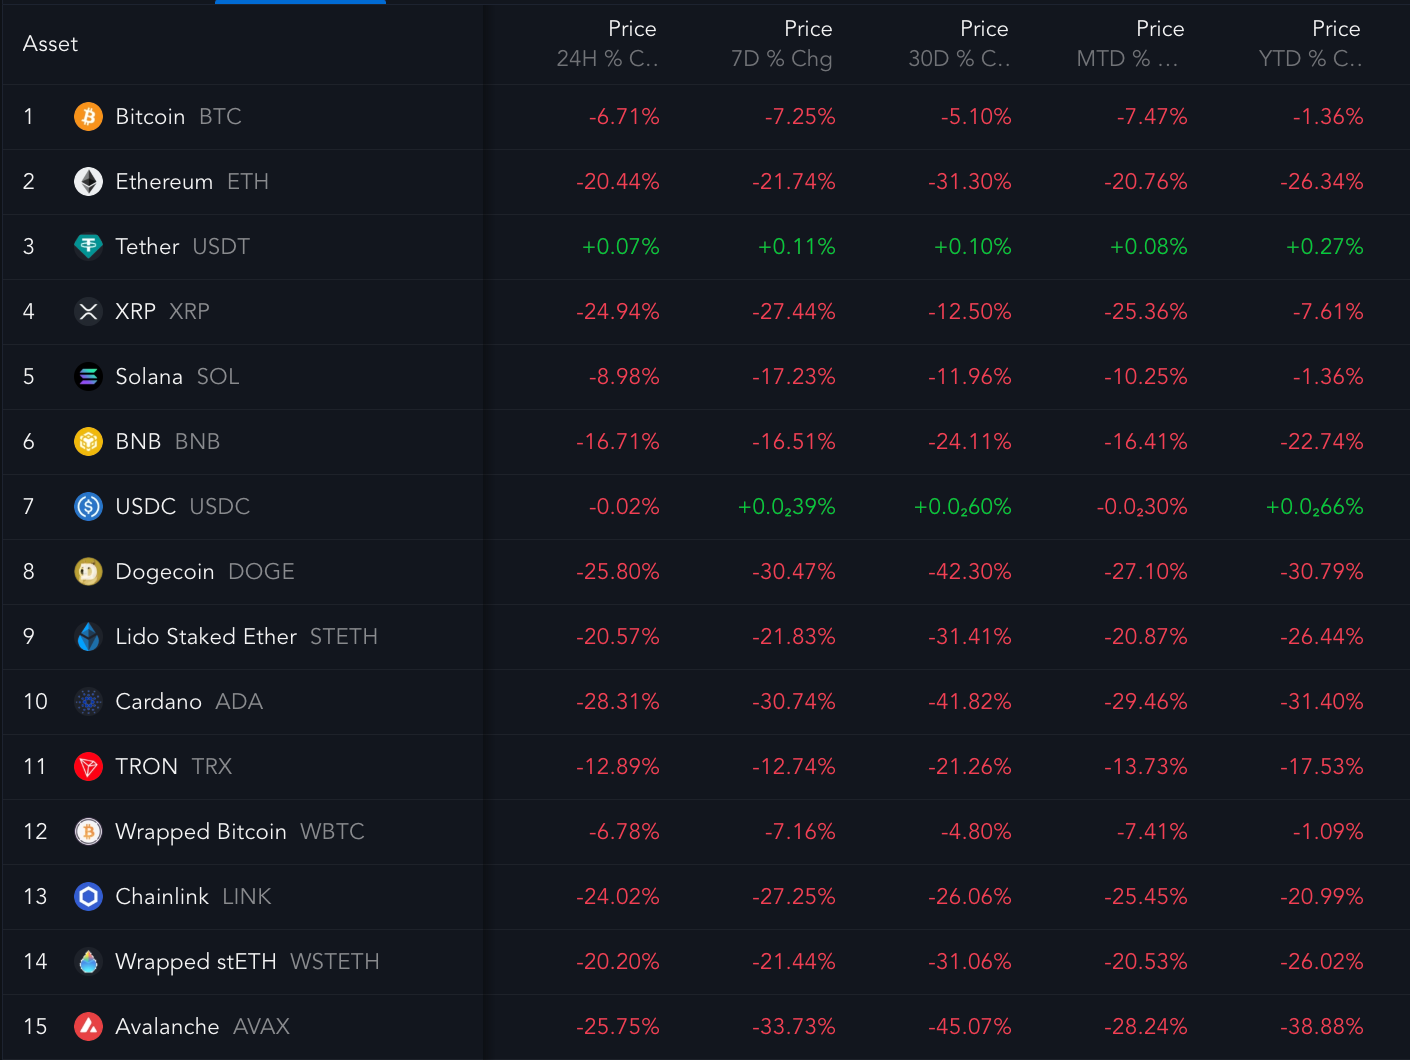Sort by Price MTD % header
The height and width of the screenshot is (1060, 1410).
click(1130, 44)
